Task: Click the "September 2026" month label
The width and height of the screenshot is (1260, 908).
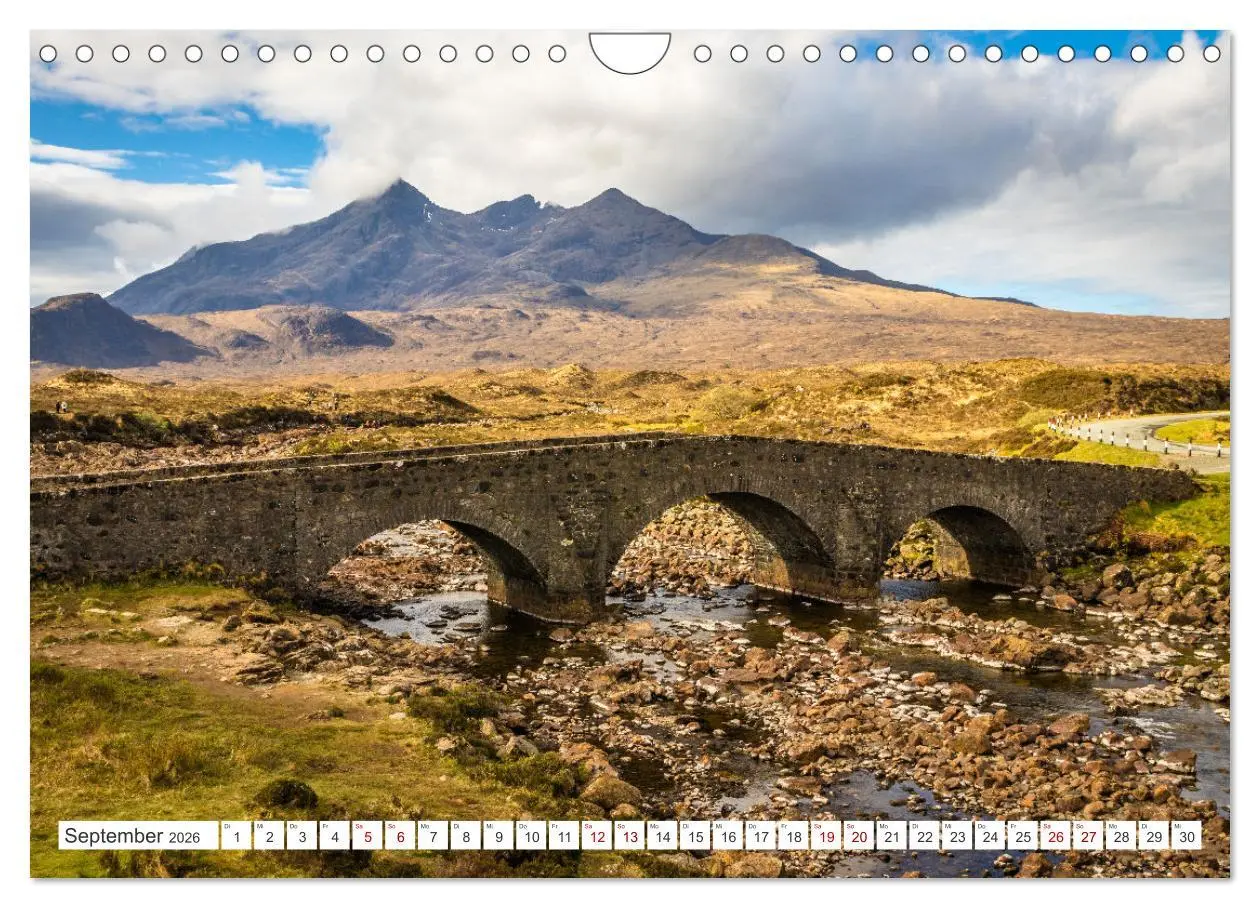Action: [x=138, y=836]
